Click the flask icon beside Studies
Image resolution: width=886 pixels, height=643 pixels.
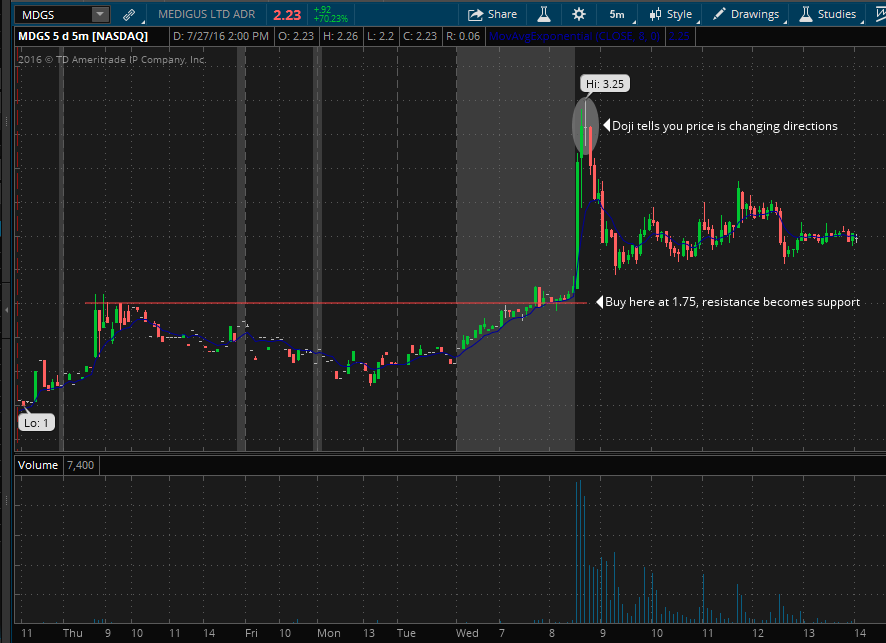click(x=806, y=14)
